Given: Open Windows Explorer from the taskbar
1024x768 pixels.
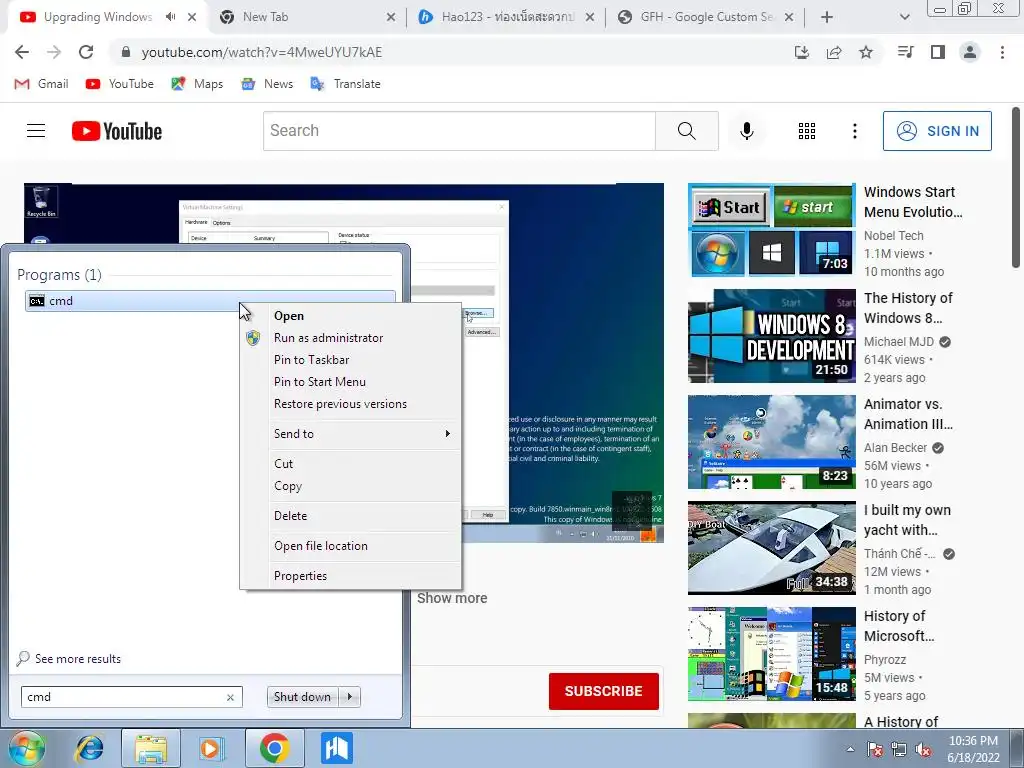Looking at the screenshot, I should 150,748.
